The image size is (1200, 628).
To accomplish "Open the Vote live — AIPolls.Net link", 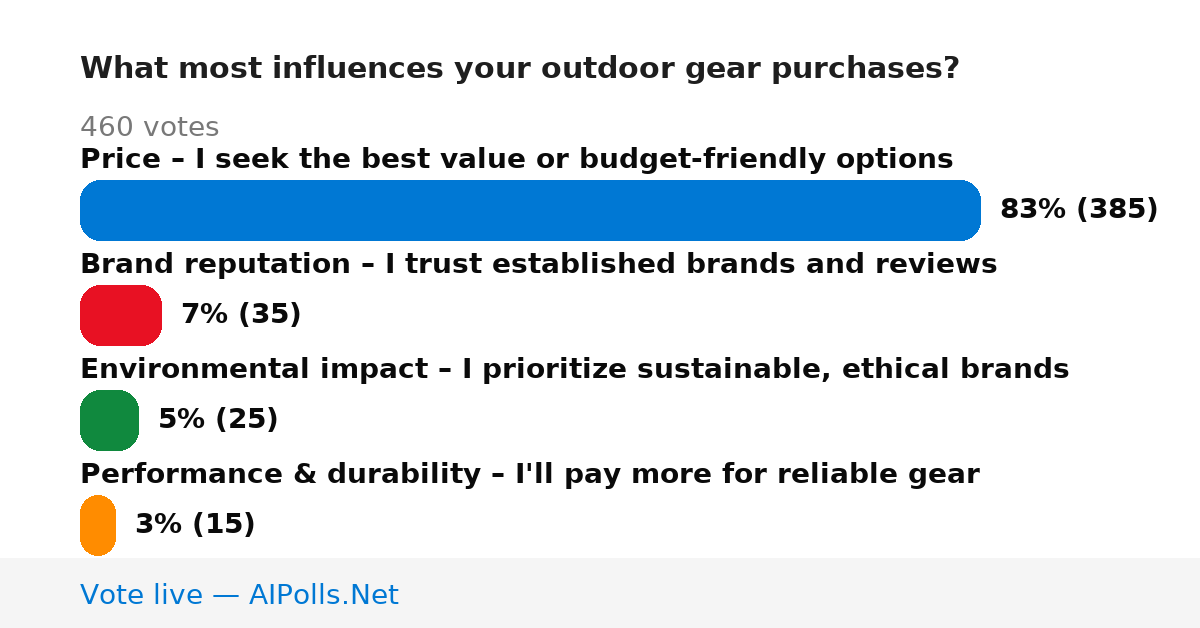I will pyautogui.click(x=239, y=595).
